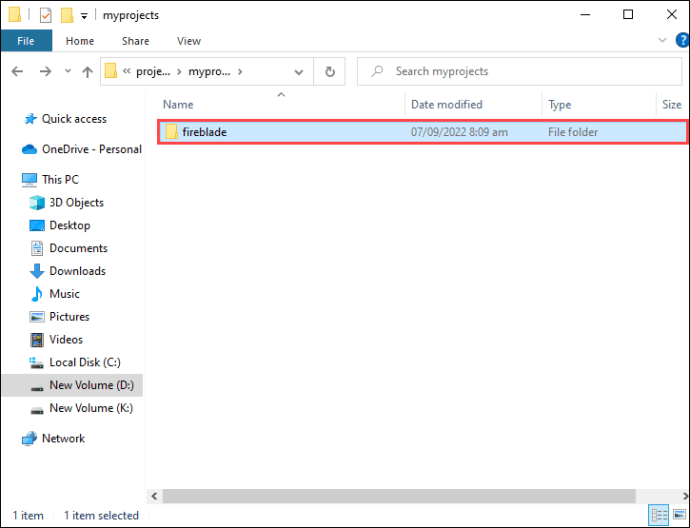The image size is (690, 528).
Task: Click the horizontal scrollbar at the bottom
Action: [400, 496]
